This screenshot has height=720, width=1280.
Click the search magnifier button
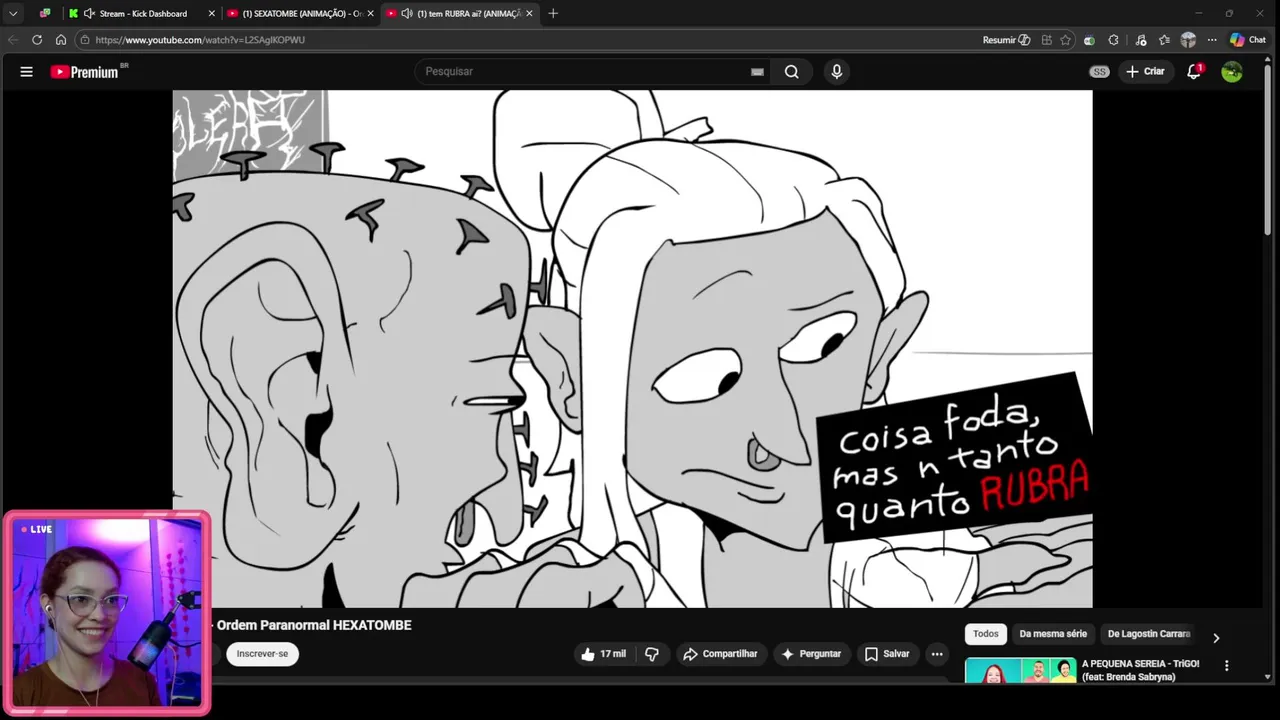tap(792, 72)
